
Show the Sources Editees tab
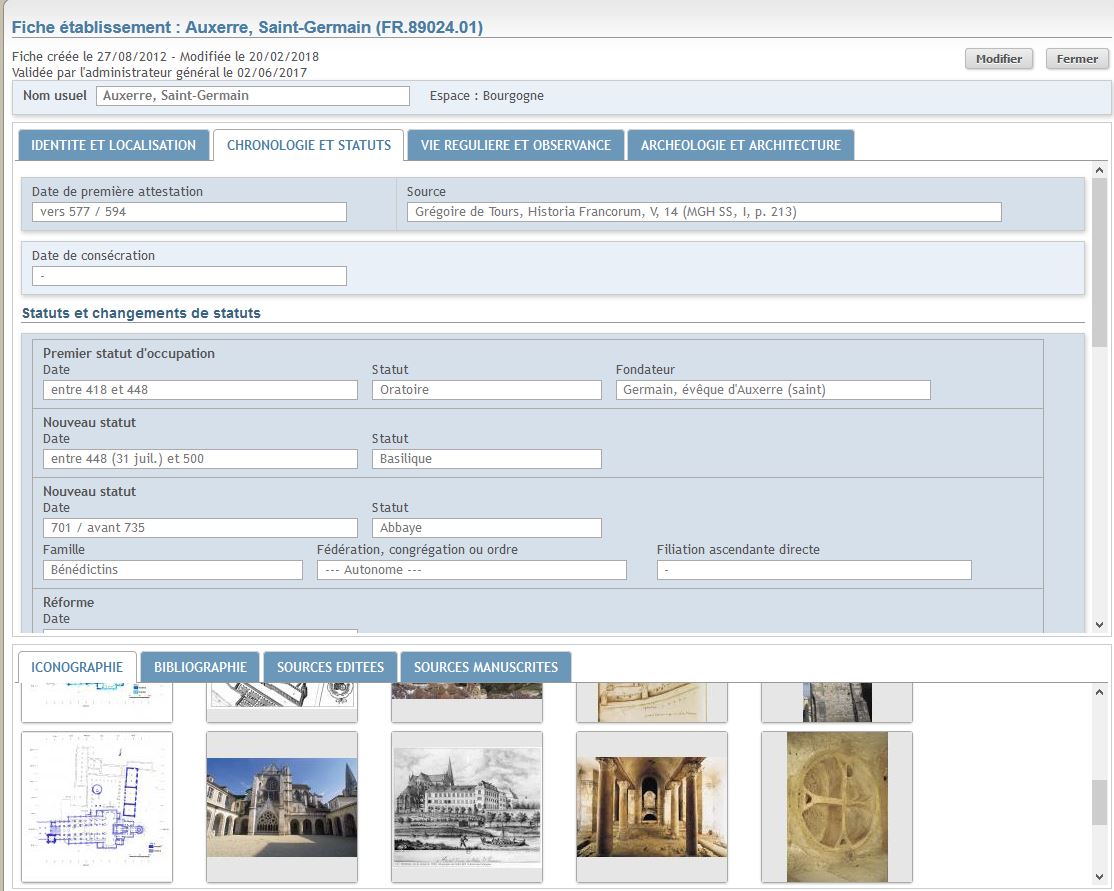pos(330,667)
